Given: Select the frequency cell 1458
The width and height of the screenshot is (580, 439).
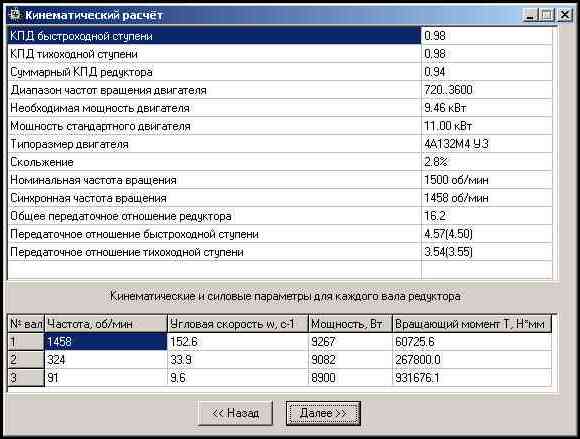Looking at the screenshot, I should pos(106,341).
